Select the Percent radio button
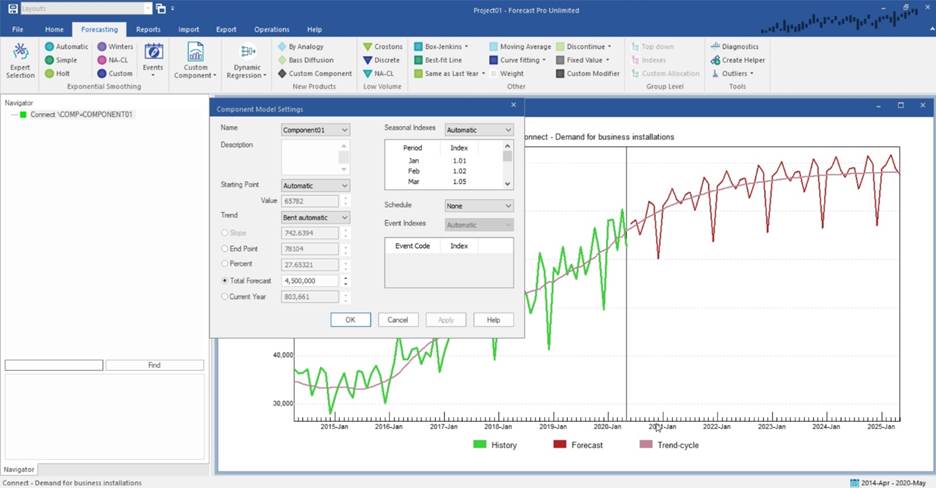The height and width of the screenshot is (488, 936). [224, 264]
